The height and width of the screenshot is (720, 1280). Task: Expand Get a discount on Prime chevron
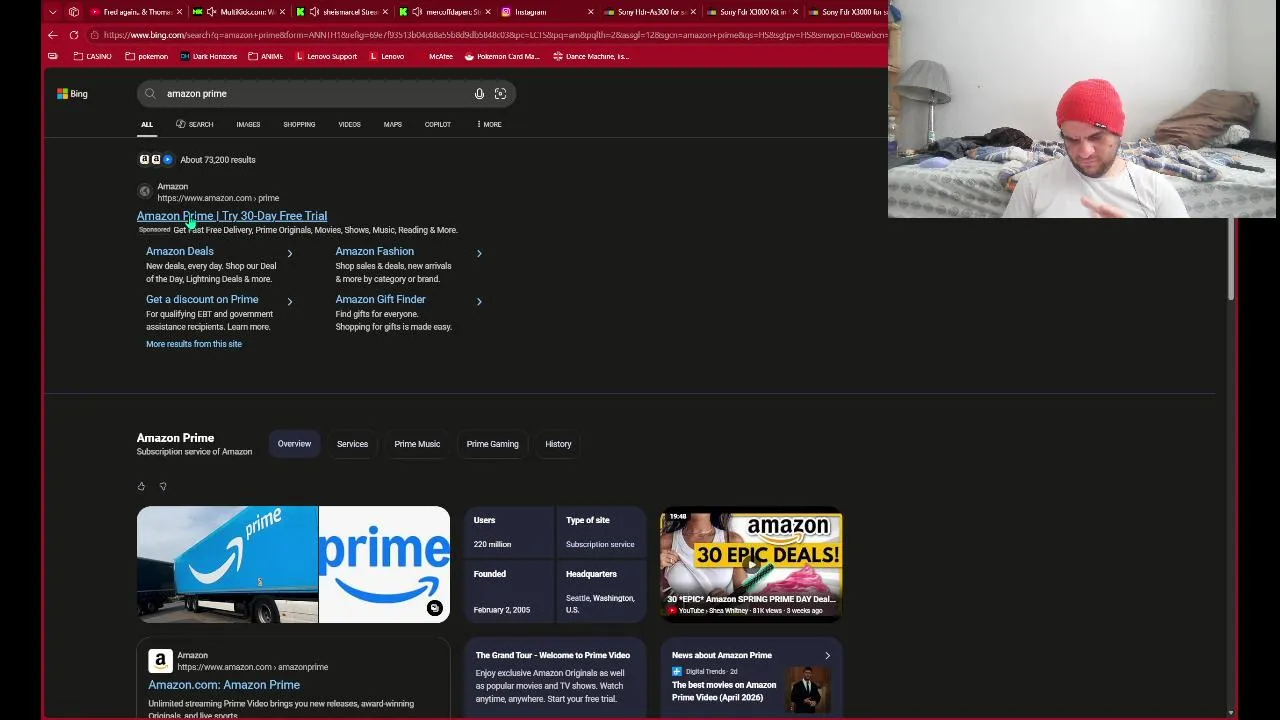point(290,301)
